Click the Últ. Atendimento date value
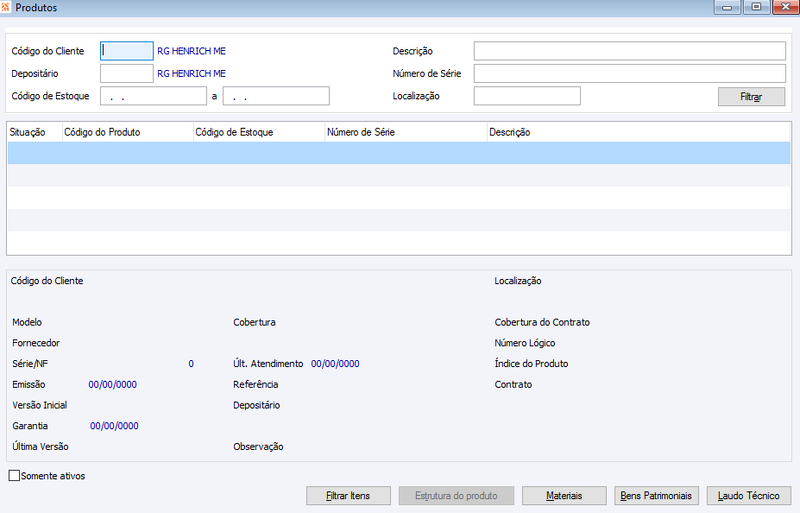This screenshot has width=800, height=513. point(335,363)
